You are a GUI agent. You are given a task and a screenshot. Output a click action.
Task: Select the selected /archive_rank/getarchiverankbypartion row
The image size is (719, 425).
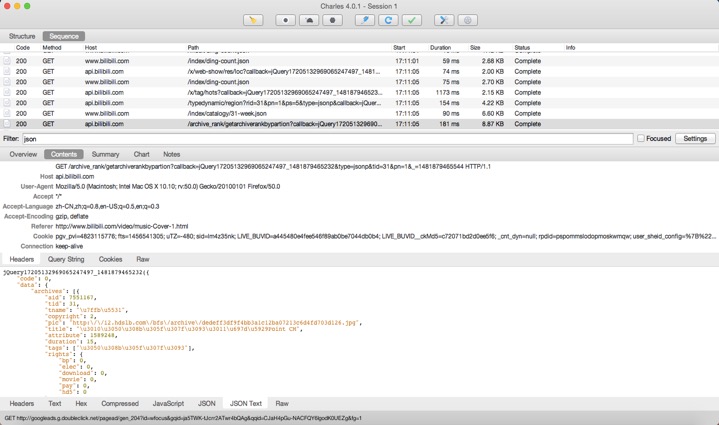[360, 124]
